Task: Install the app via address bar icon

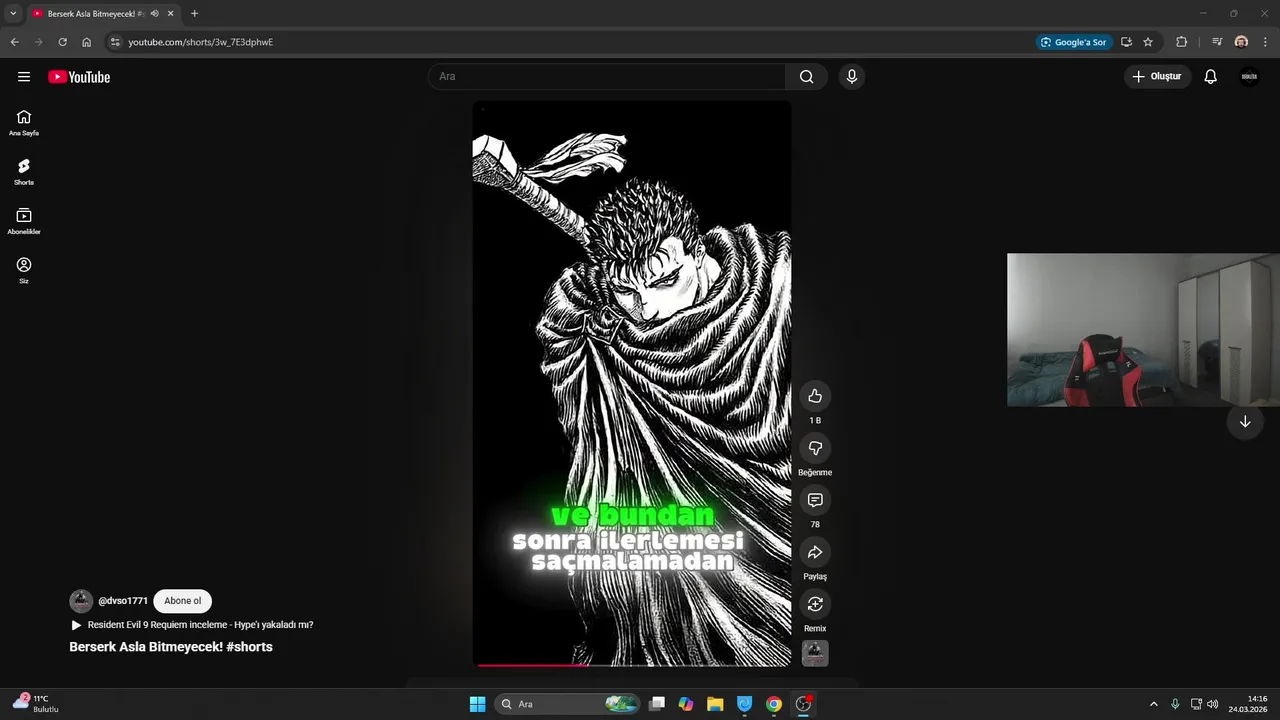Action: click(1127, 42)
